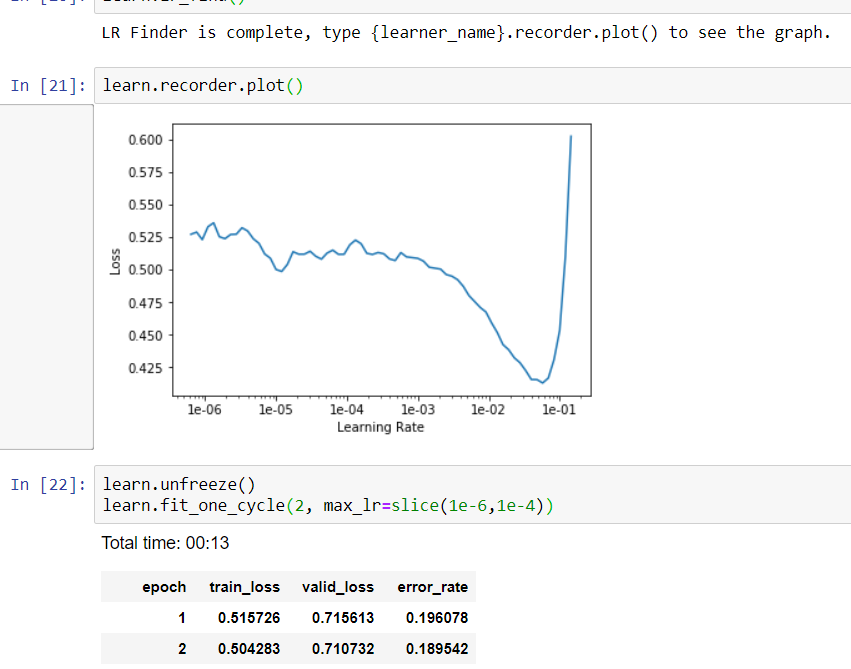The height and width of the screenshot is (669, 851).
Task: Click the epoch 2 valid_loss value 0.710732
Action: [343, 649]
